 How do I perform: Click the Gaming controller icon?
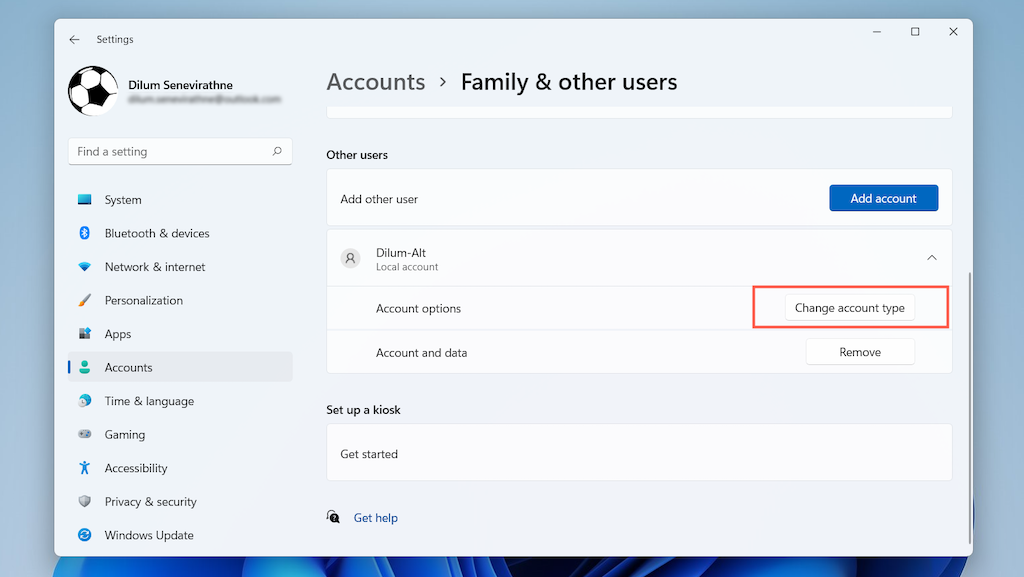(x=85, y=435)
